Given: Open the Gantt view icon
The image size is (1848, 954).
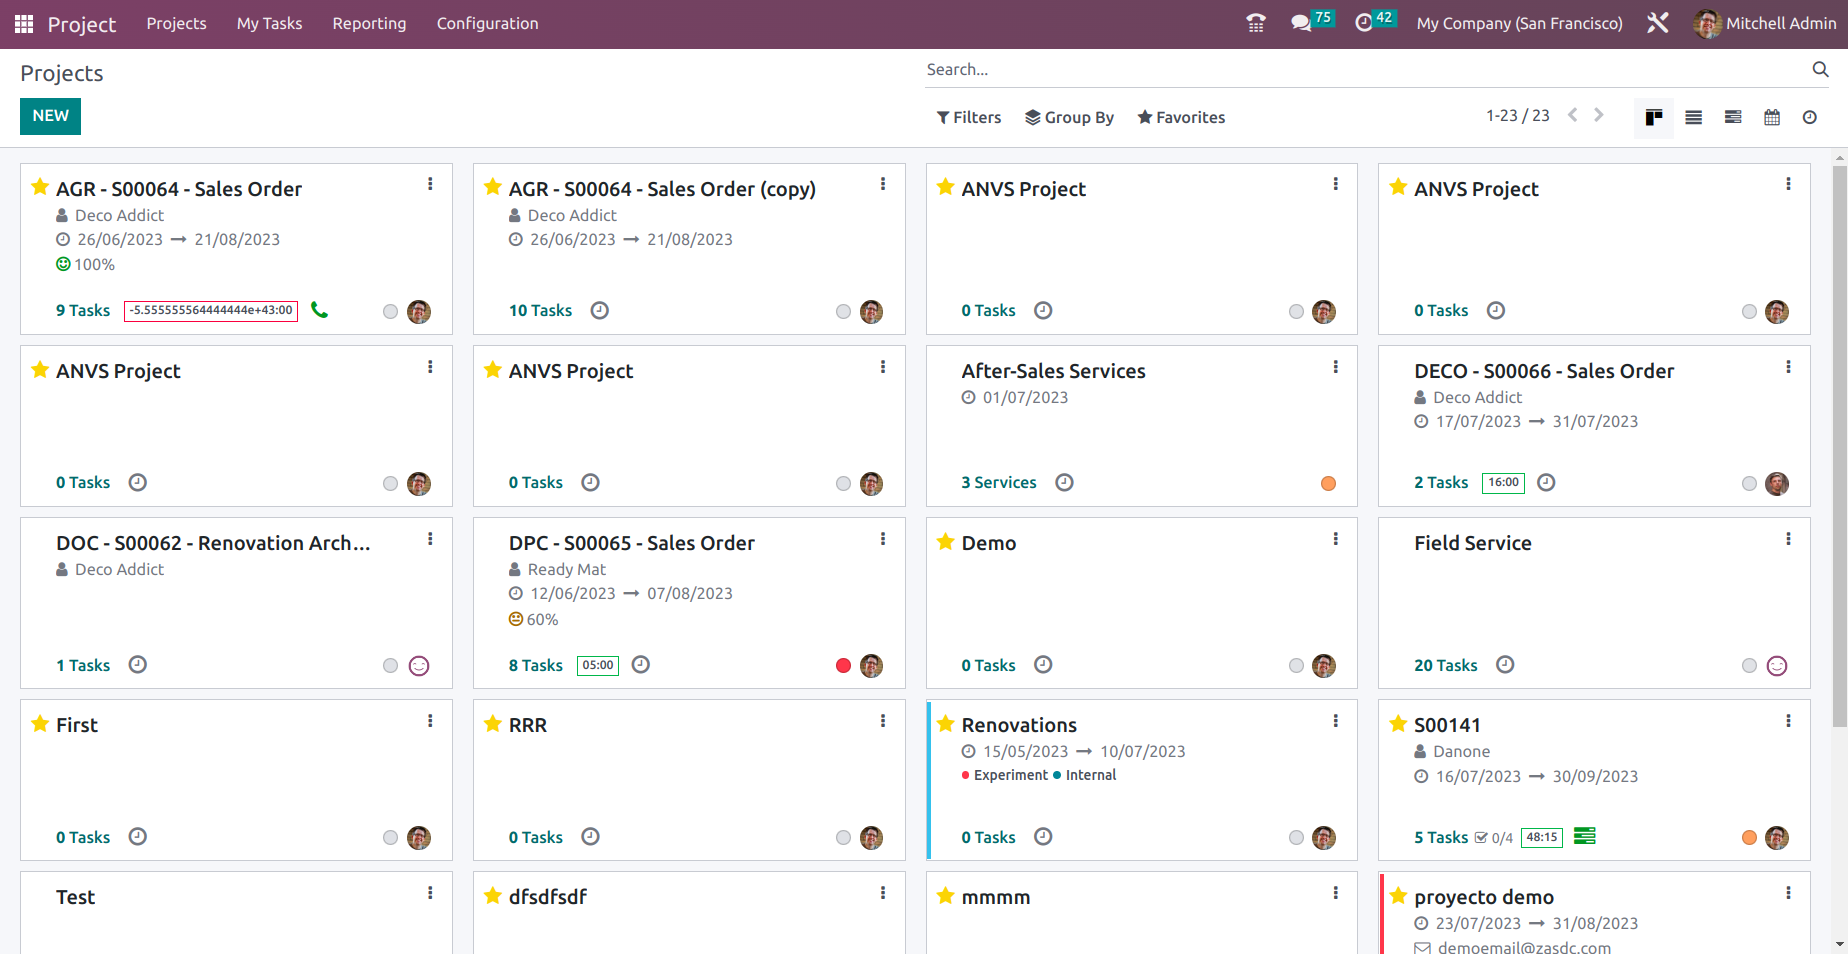Looking at the screenshot, I should (x=1733, y=117).
